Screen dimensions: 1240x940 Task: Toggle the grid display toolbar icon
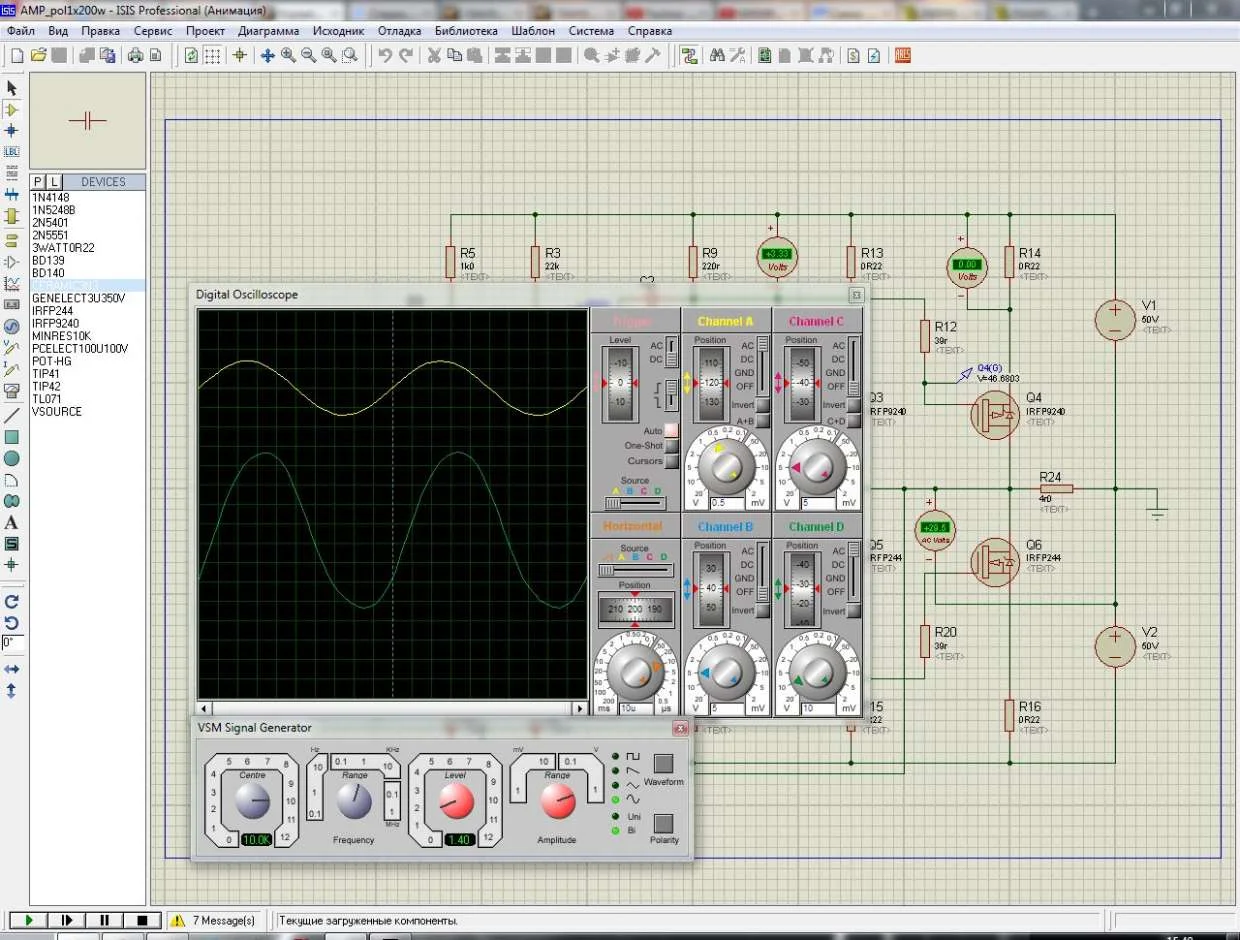(x=213, y=56)
